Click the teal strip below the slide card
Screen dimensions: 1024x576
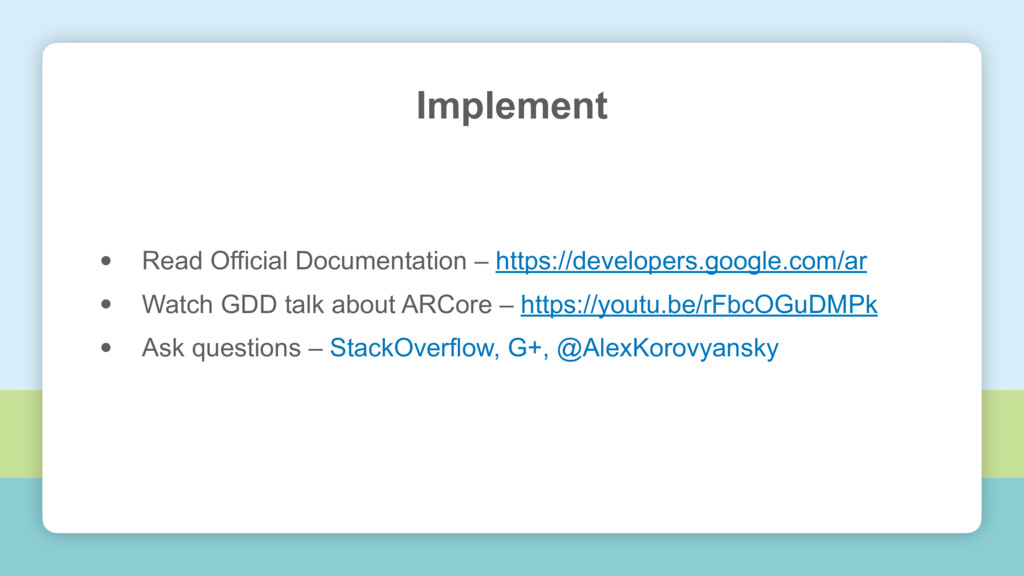[x=512, y=555]
